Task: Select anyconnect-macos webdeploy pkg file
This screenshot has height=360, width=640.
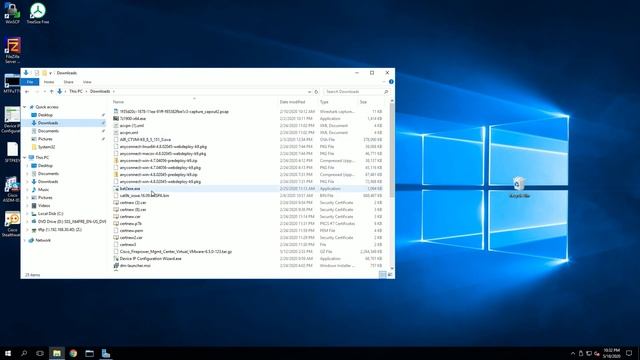Action: click(163, 153)
